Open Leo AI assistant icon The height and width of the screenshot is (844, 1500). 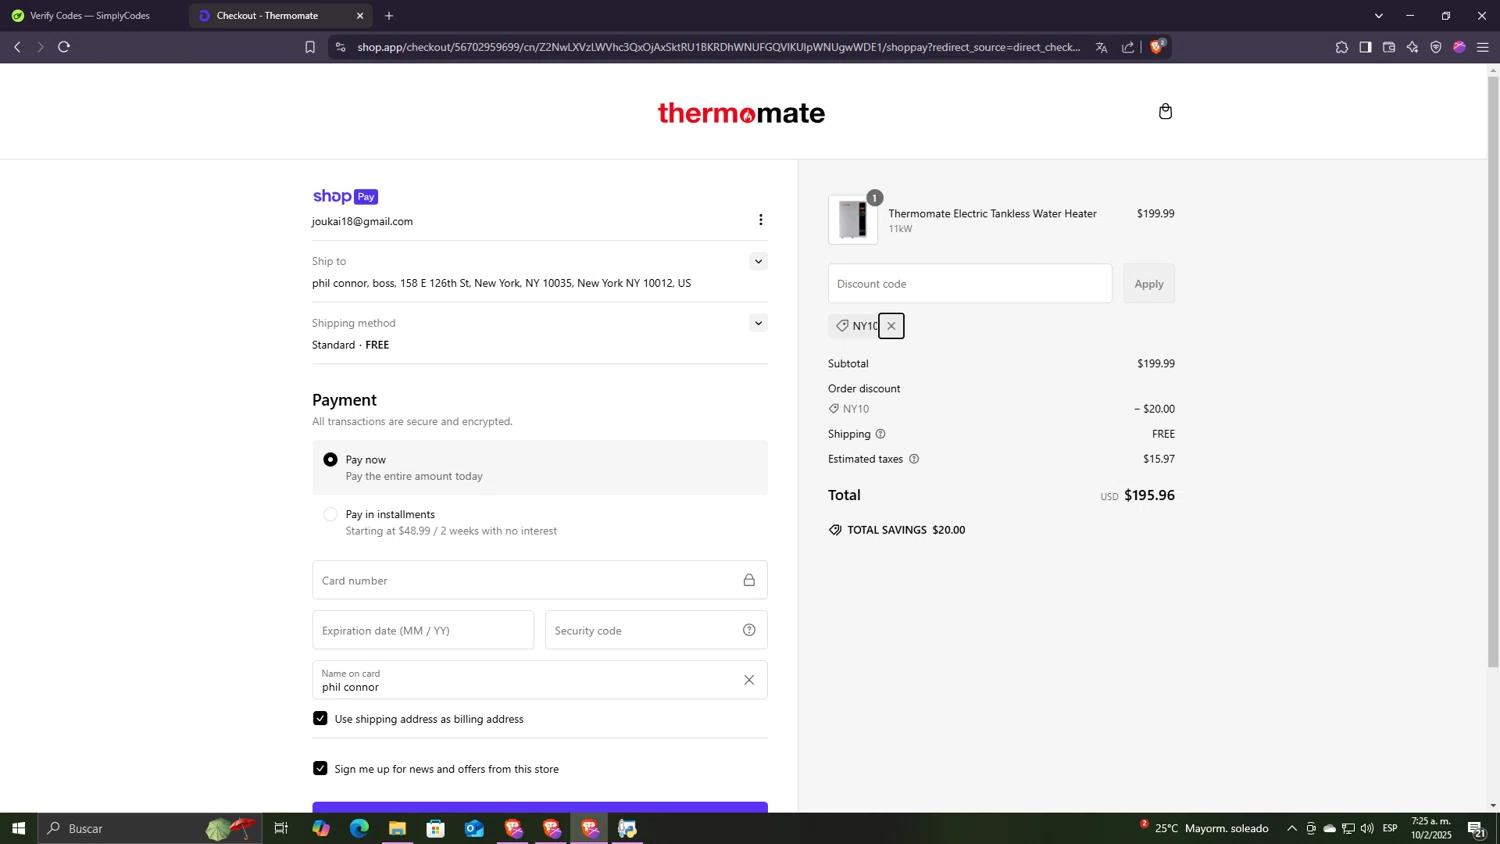click(x=1412, y=47)
